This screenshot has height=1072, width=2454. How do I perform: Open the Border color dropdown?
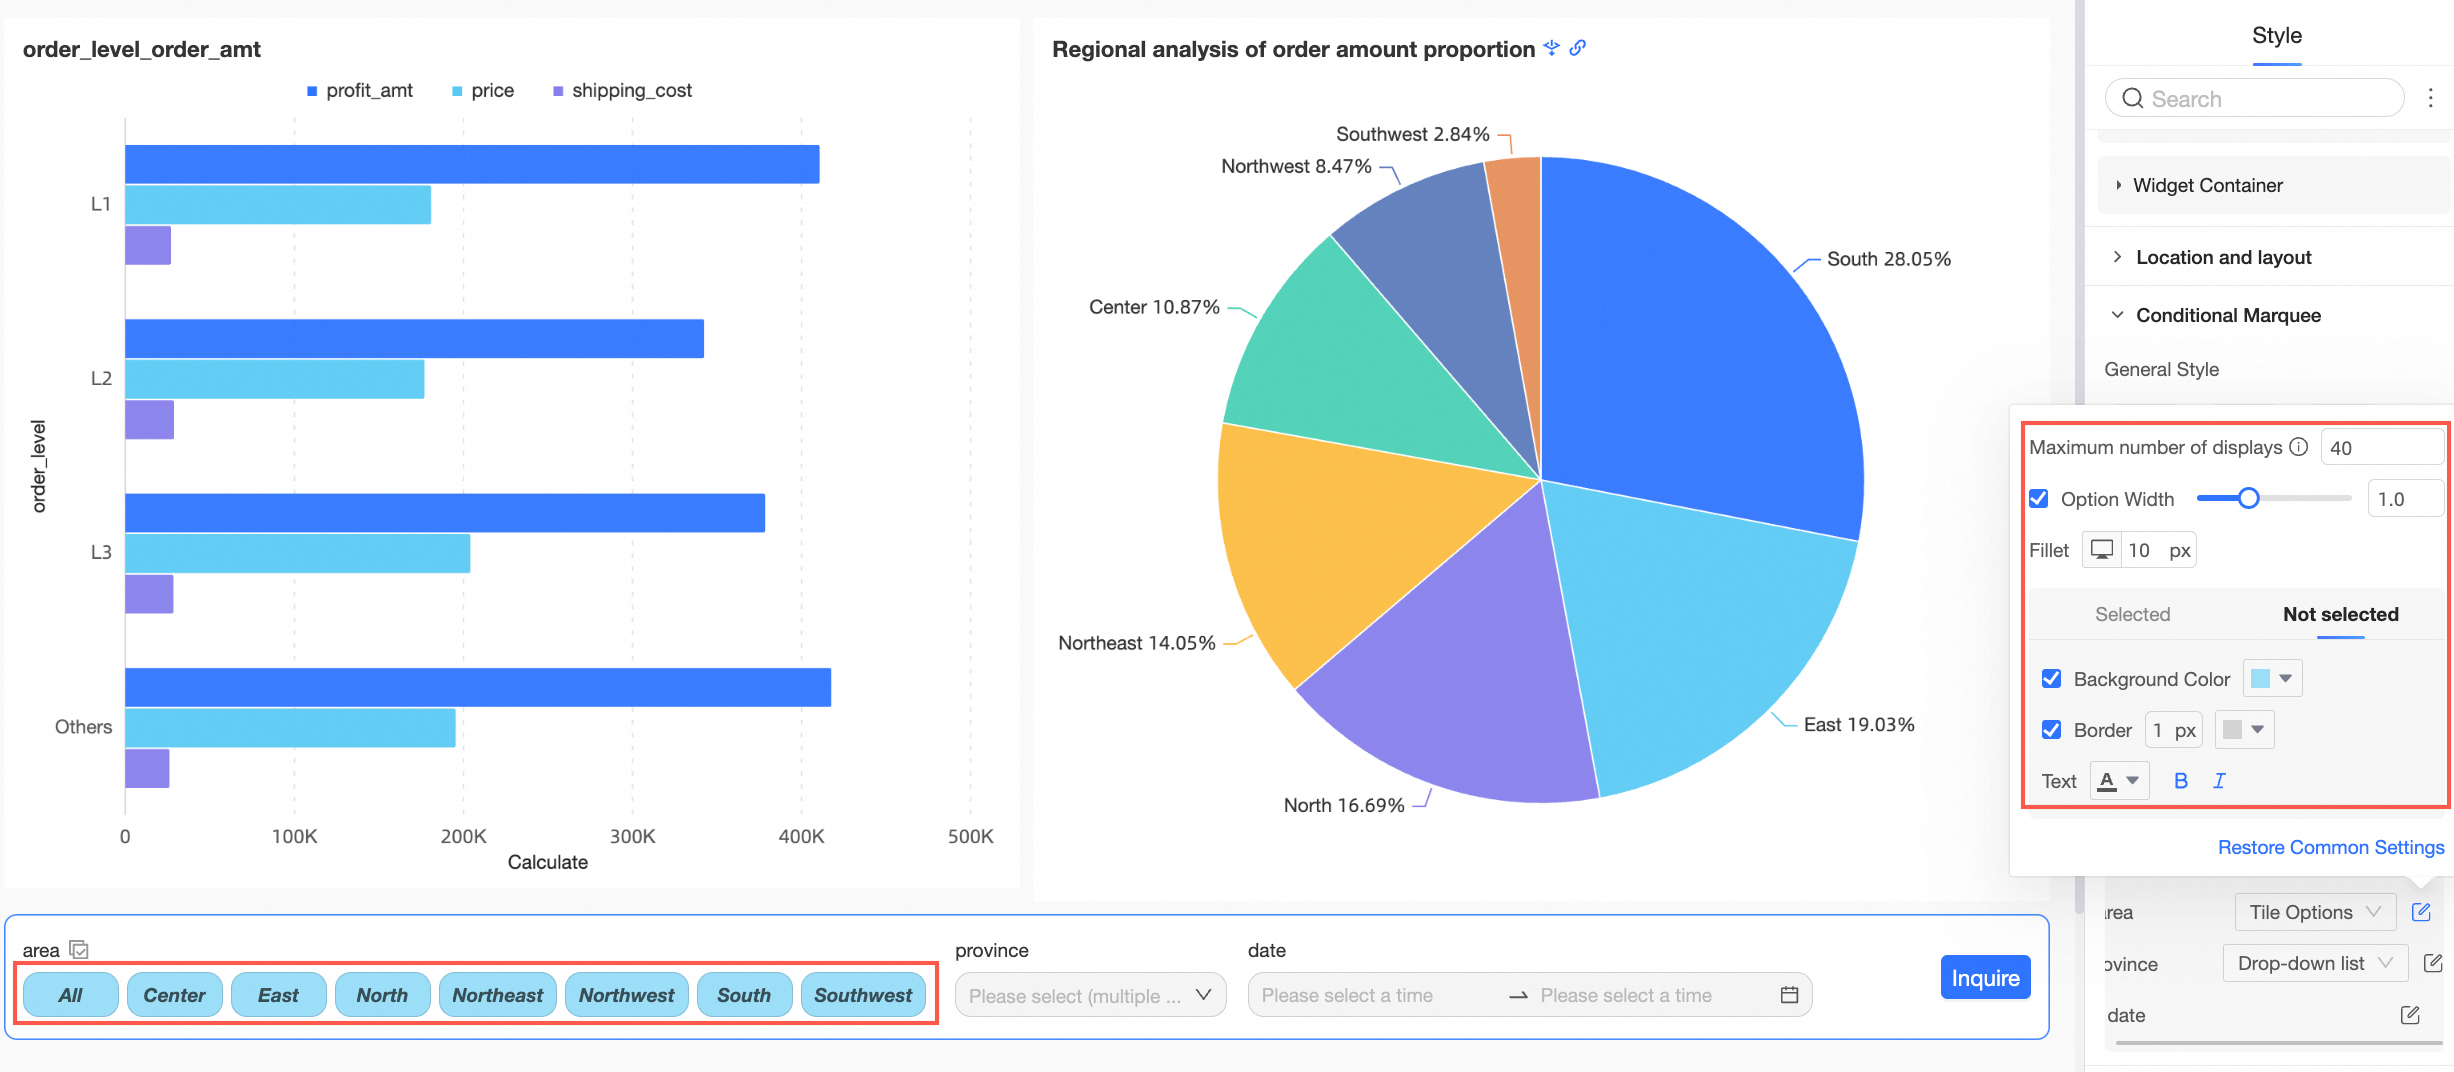2245,730
